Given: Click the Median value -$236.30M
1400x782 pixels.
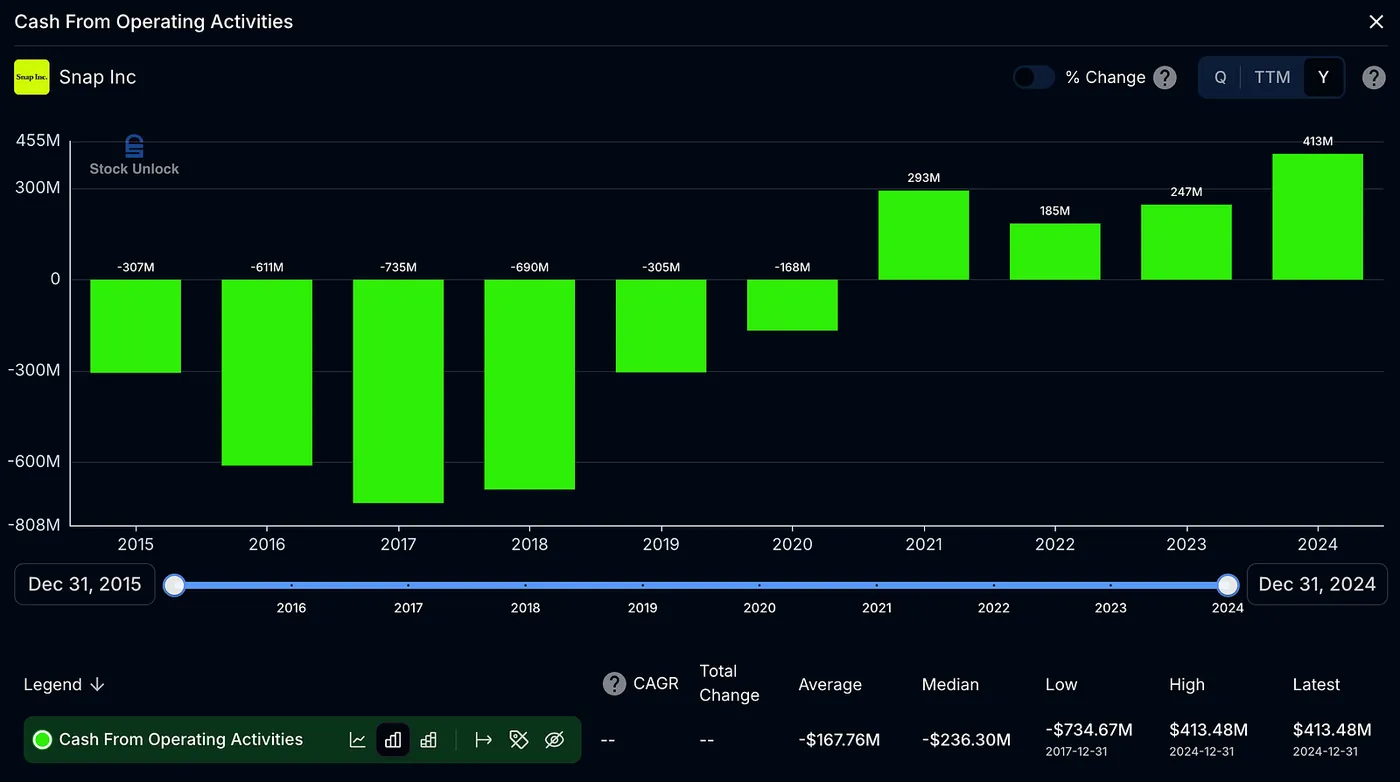Looking at the screenshot, I should point(966,740).
